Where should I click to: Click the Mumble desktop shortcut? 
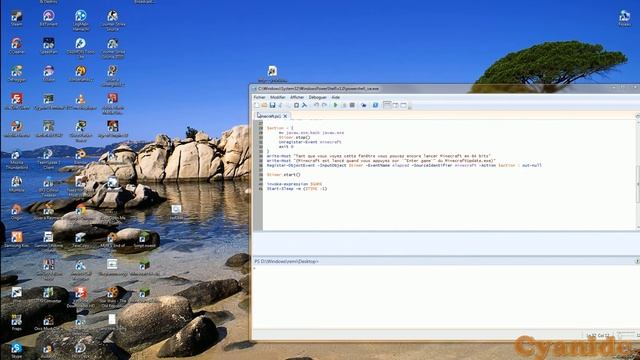(x=16, y=184)
